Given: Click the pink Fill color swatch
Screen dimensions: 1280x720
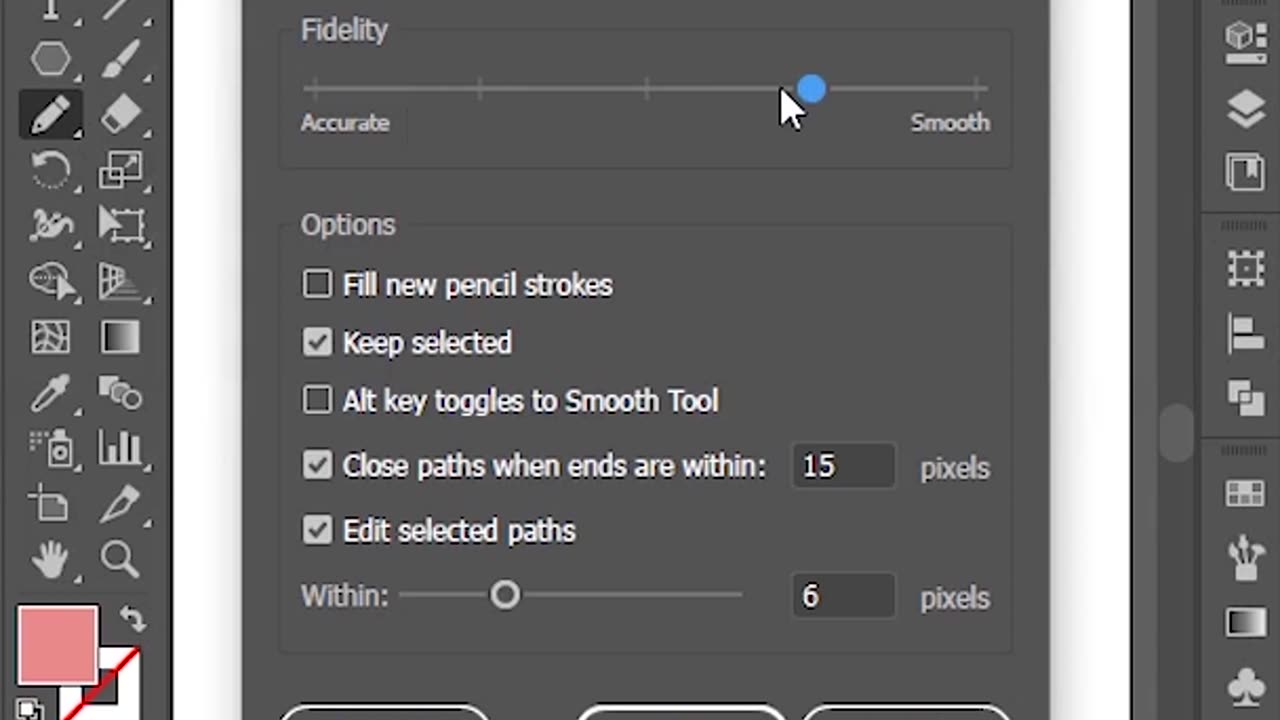Looking at the screenshot, I should pyautogui.click(x=56, y=645).
